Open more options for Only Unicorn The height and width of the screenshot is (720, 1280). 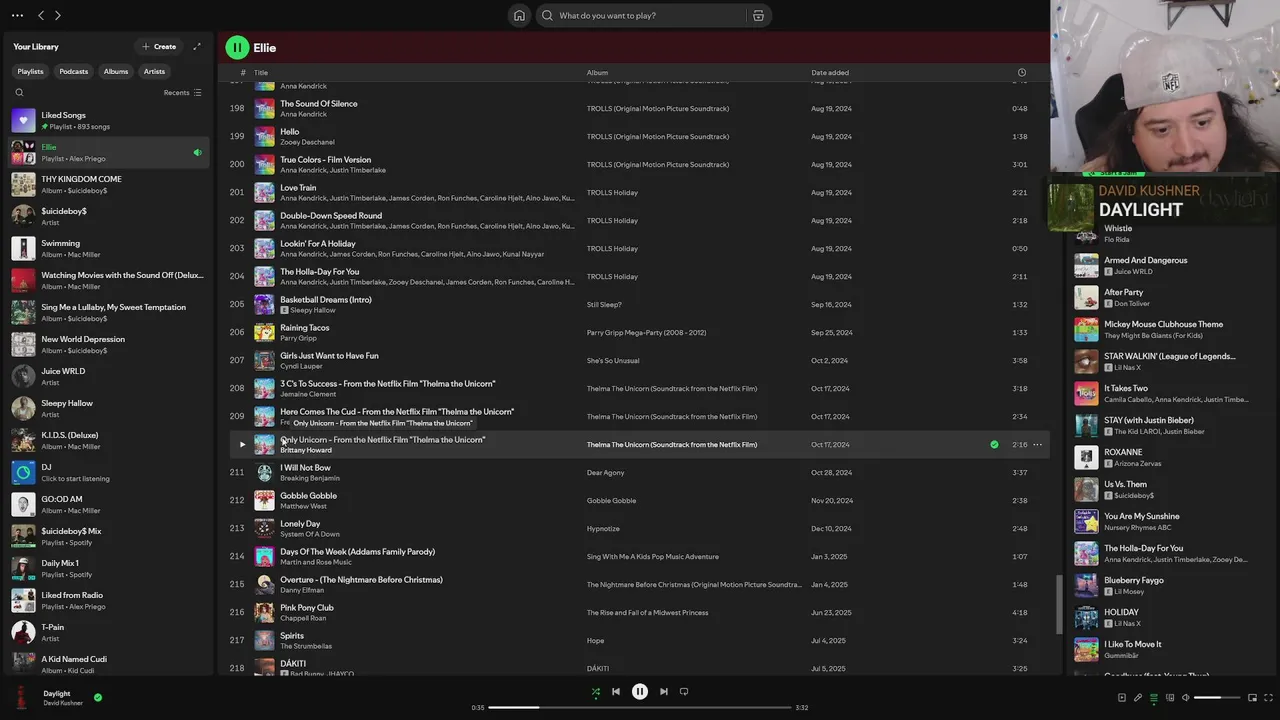[1038, 444]
